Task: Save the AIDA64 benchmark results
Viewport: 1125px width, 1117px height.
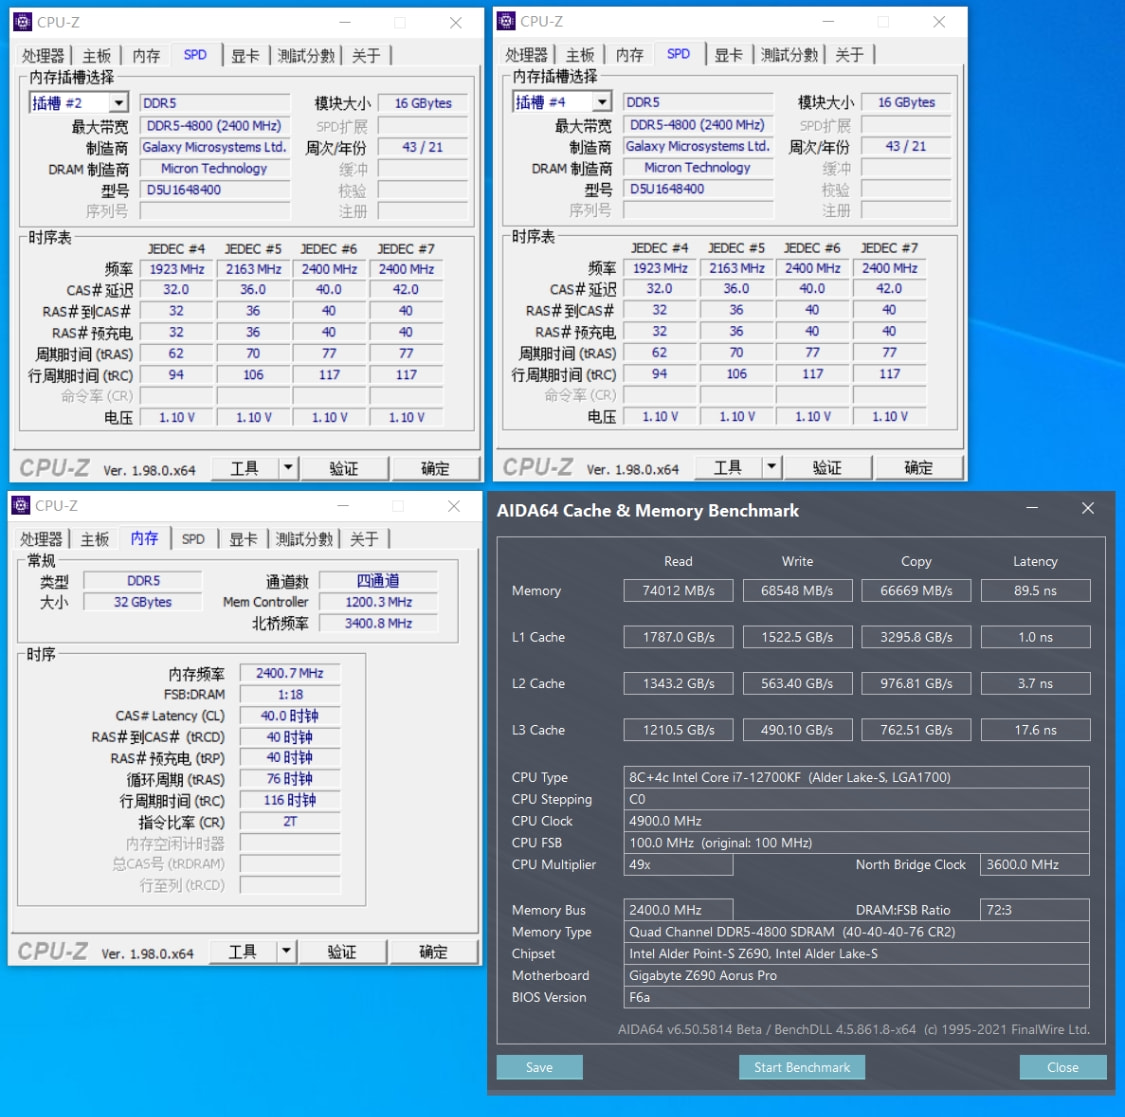Action: [x=539, y=1067]
